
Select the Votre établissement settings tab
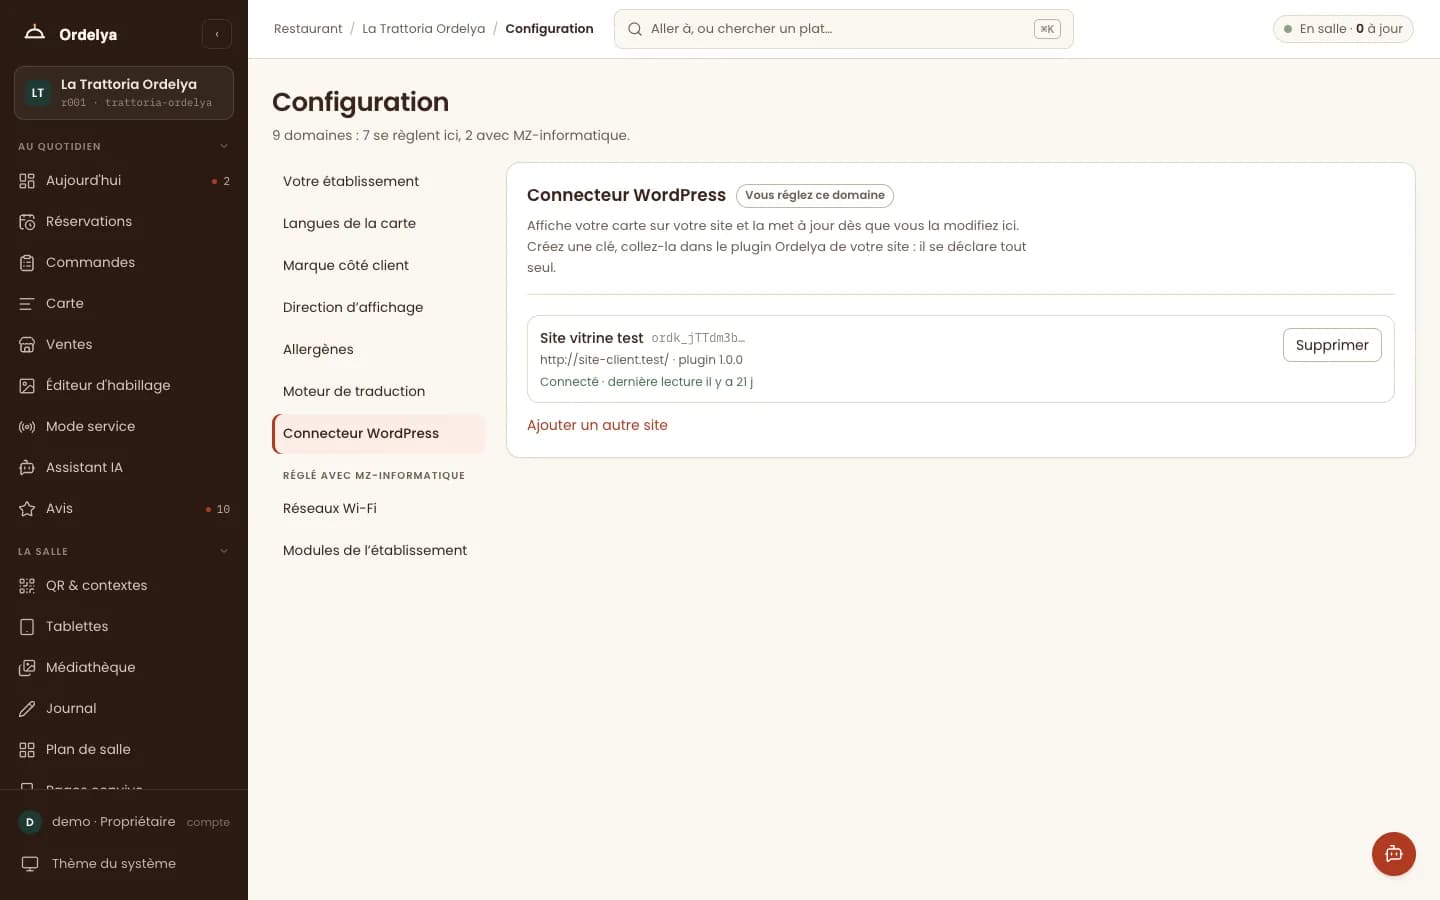click(378, 181)
